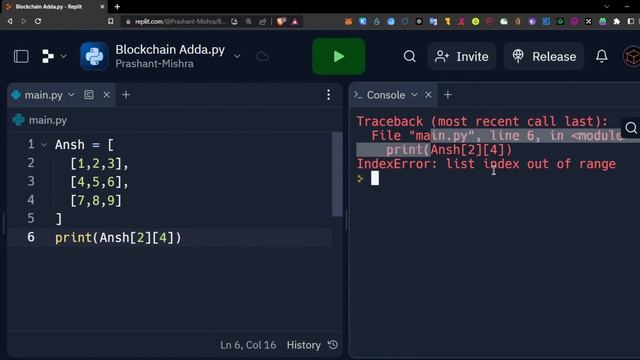
Task: Click the Invite button
Action: 462,56
